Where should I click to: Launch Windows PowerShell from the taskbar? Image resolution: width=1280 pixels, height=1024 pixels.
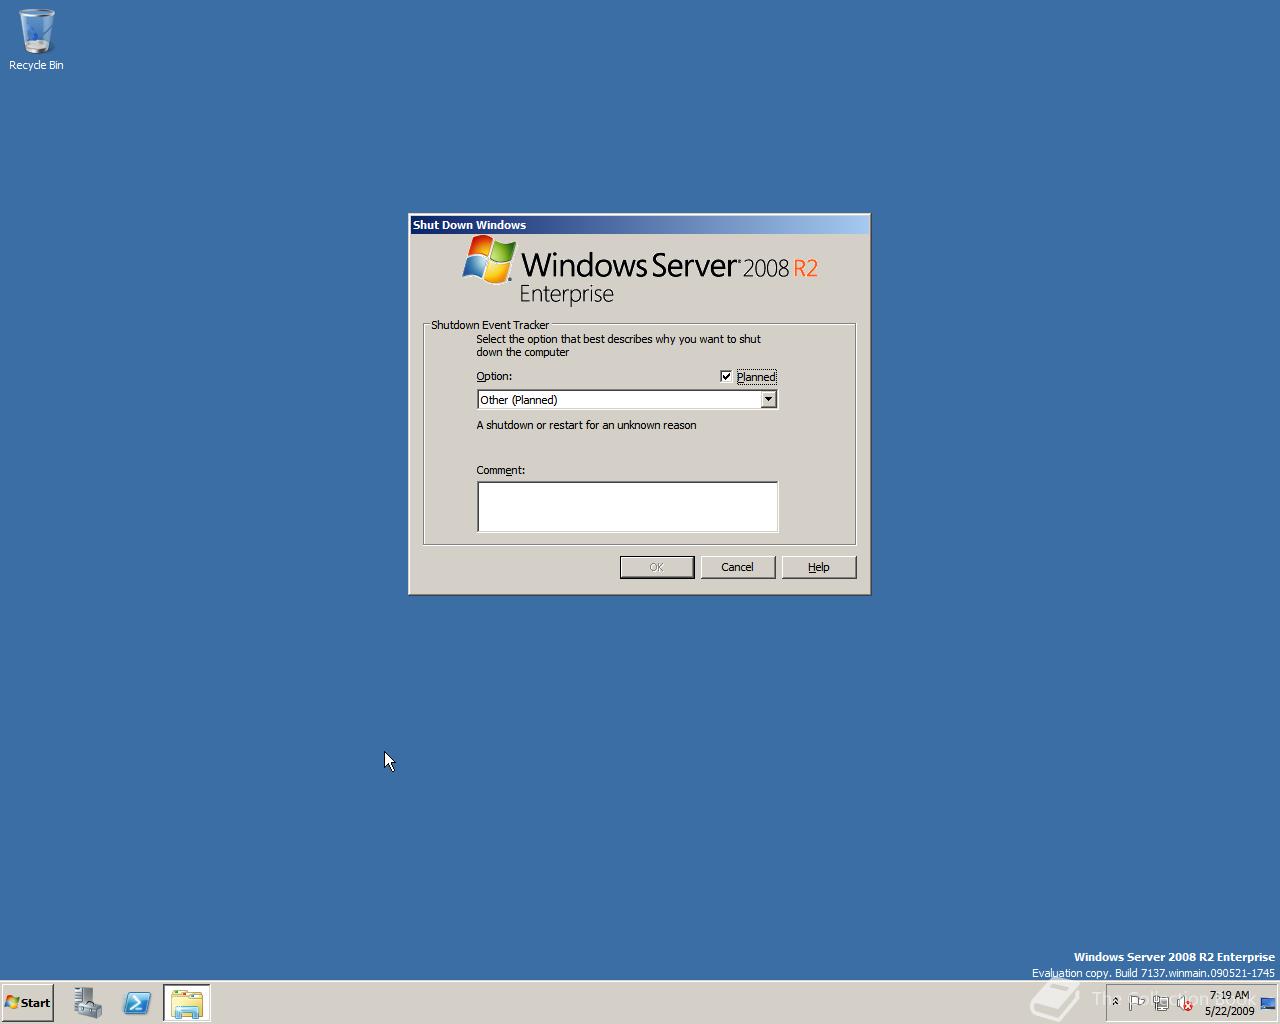137,1003
